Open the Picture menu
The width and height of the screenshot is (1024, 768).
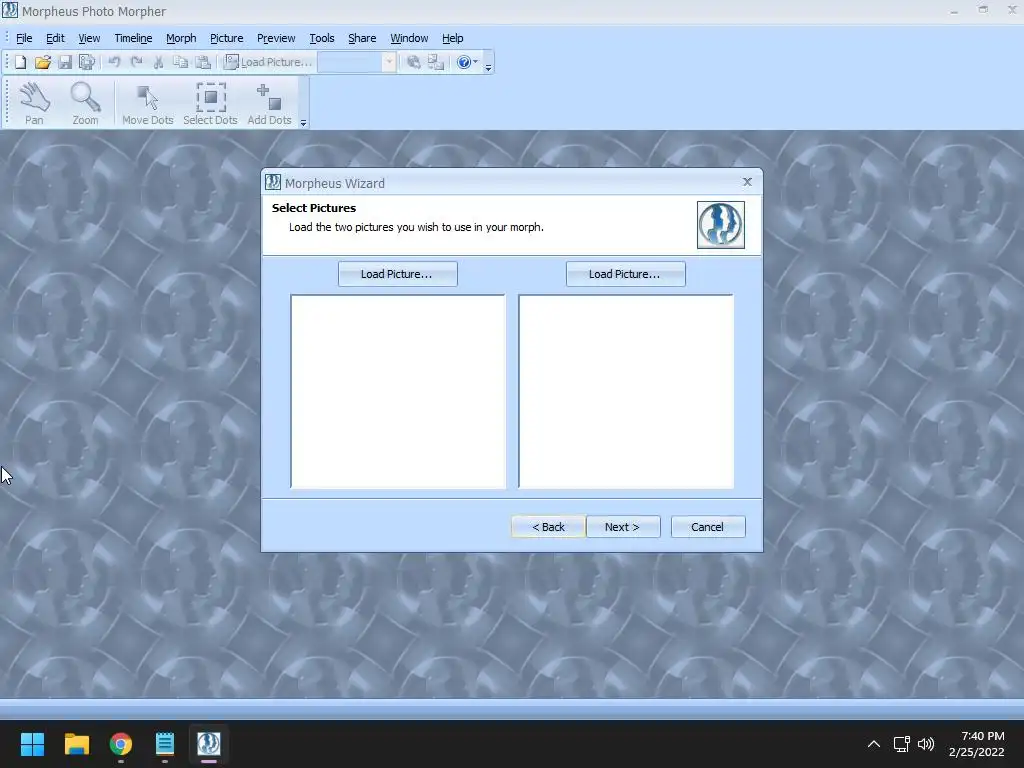coord(227,38)
